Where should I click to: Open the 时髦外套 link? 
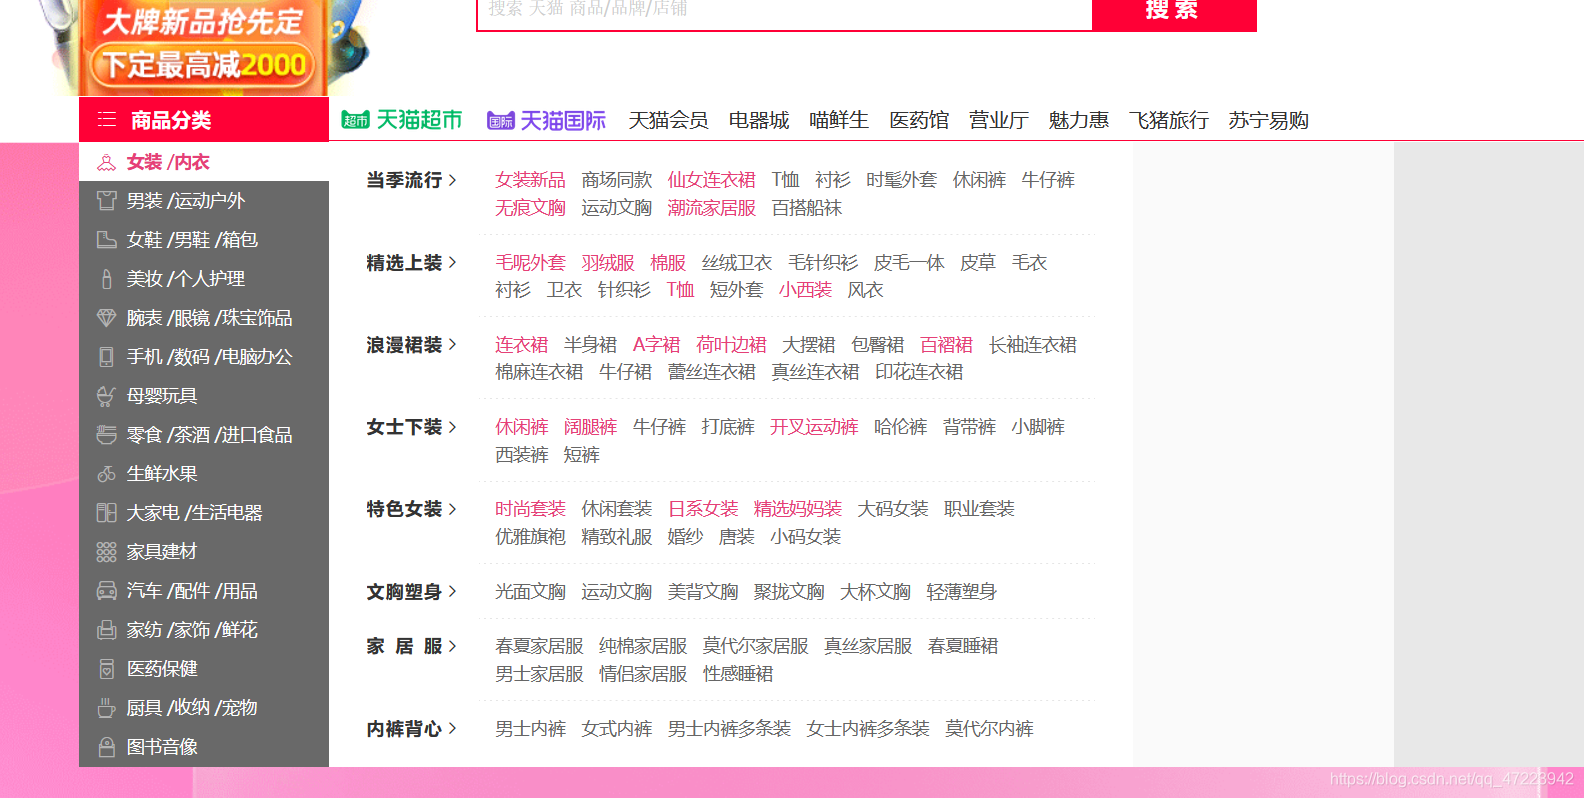click(901, 180)
